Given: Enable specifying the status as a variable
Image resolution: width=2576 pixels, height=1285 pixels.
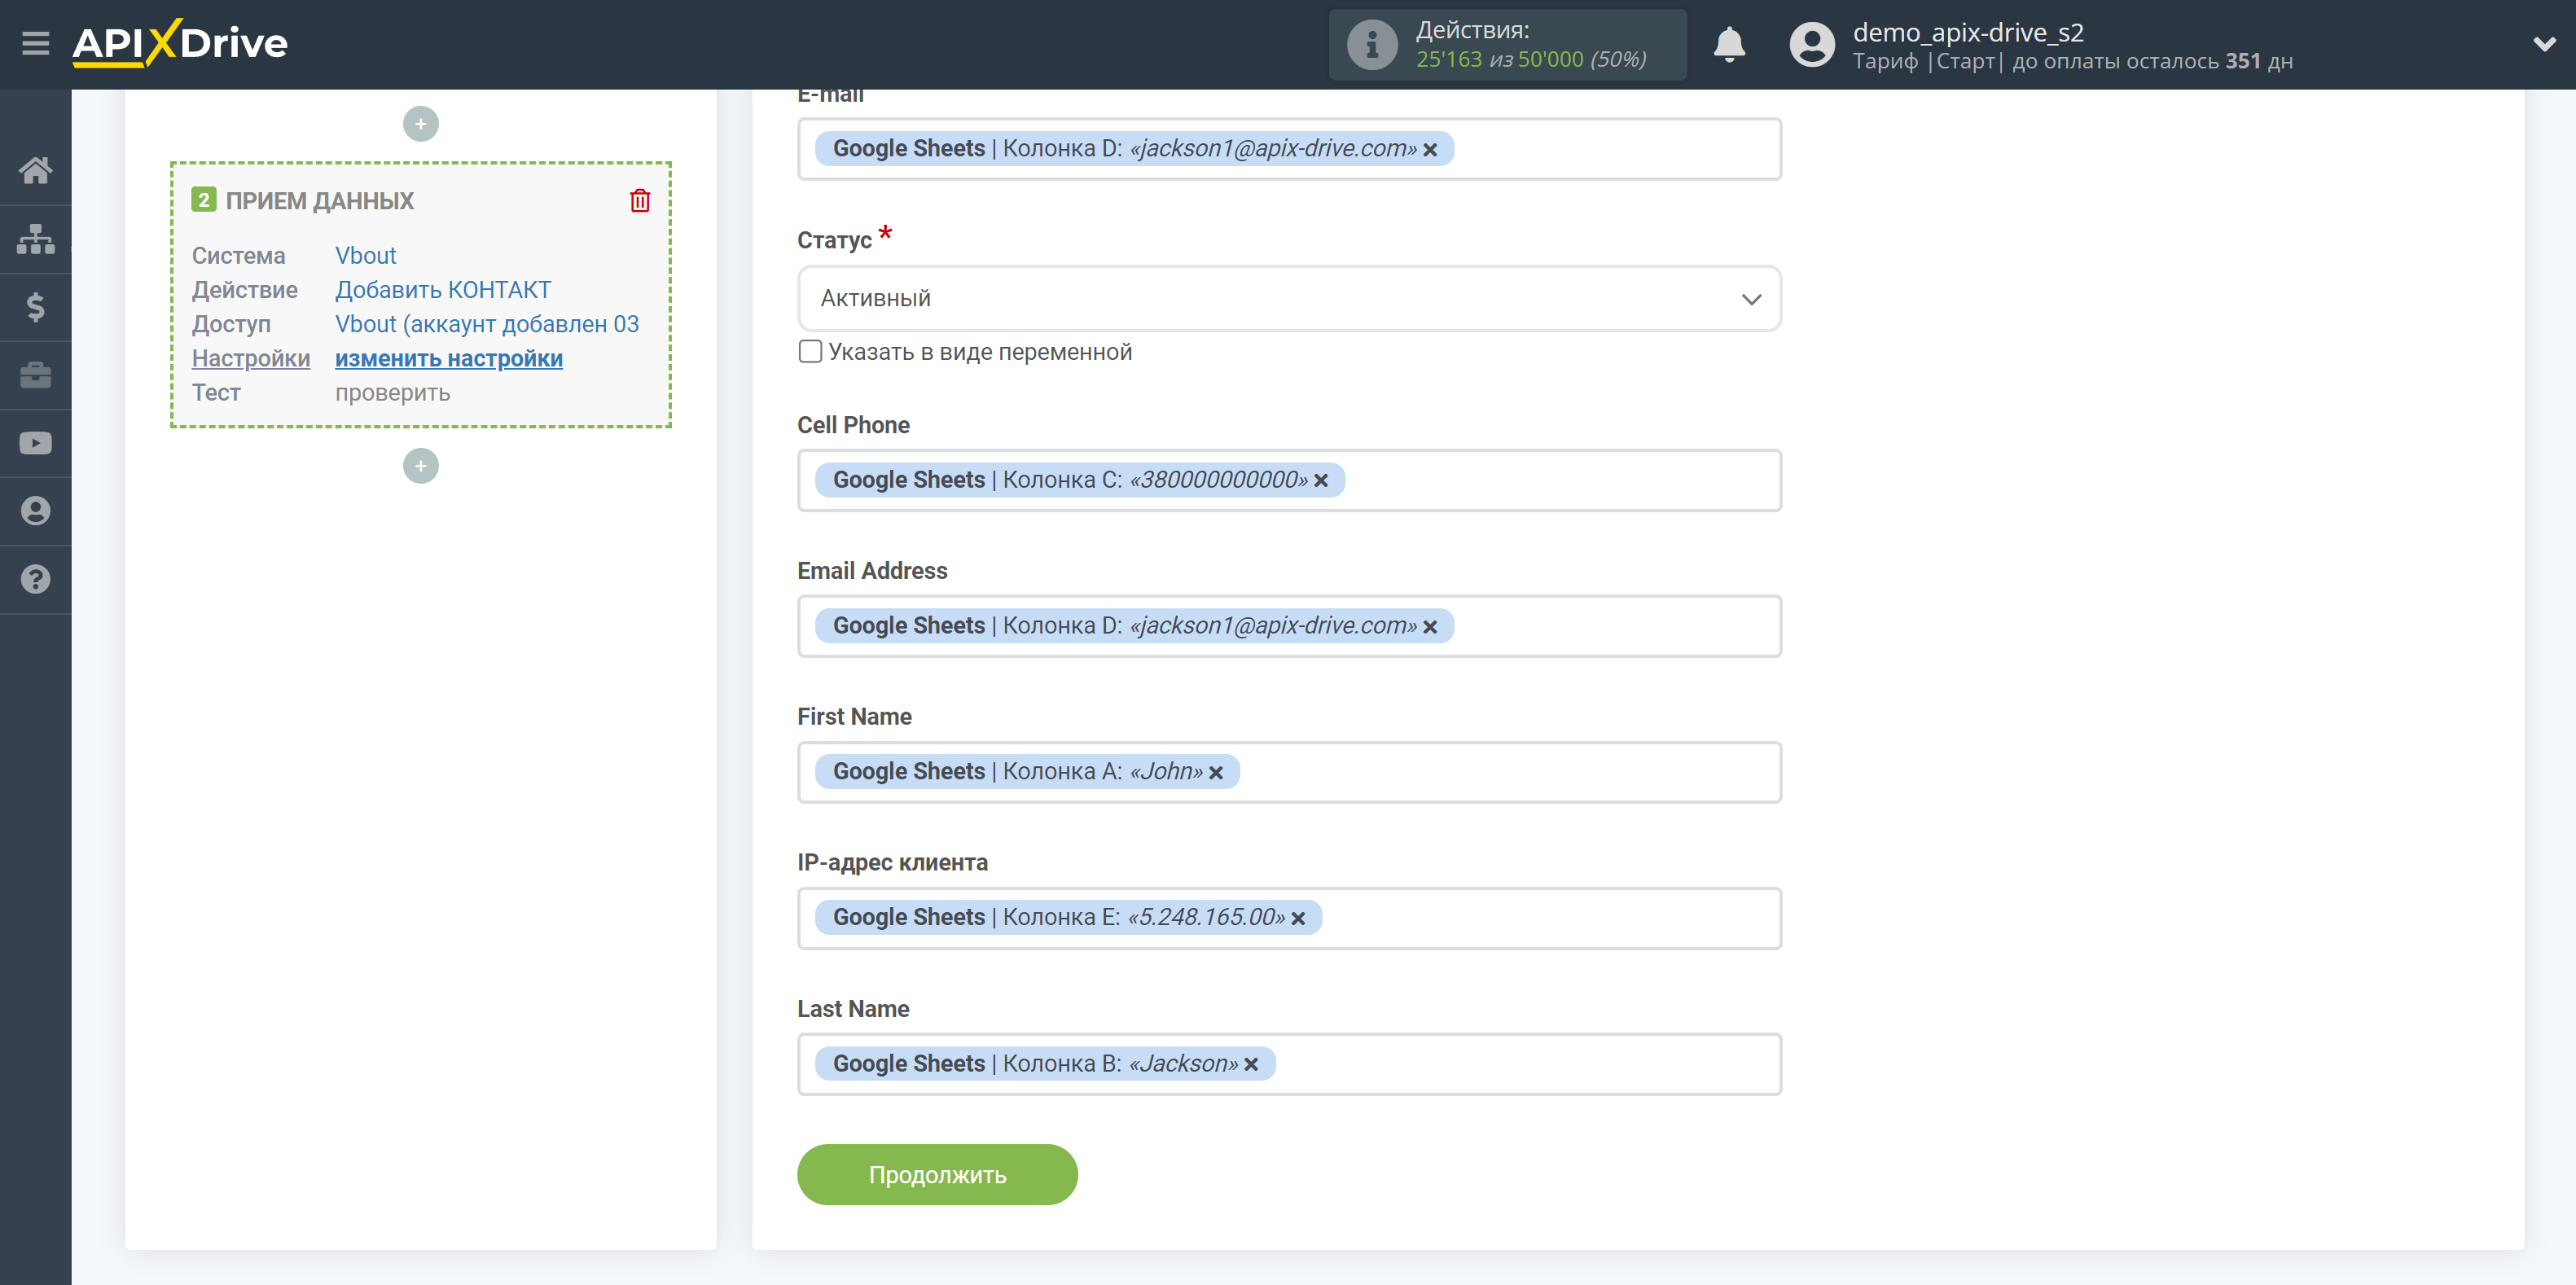Looking at the screenshot, I should (810, 351).
